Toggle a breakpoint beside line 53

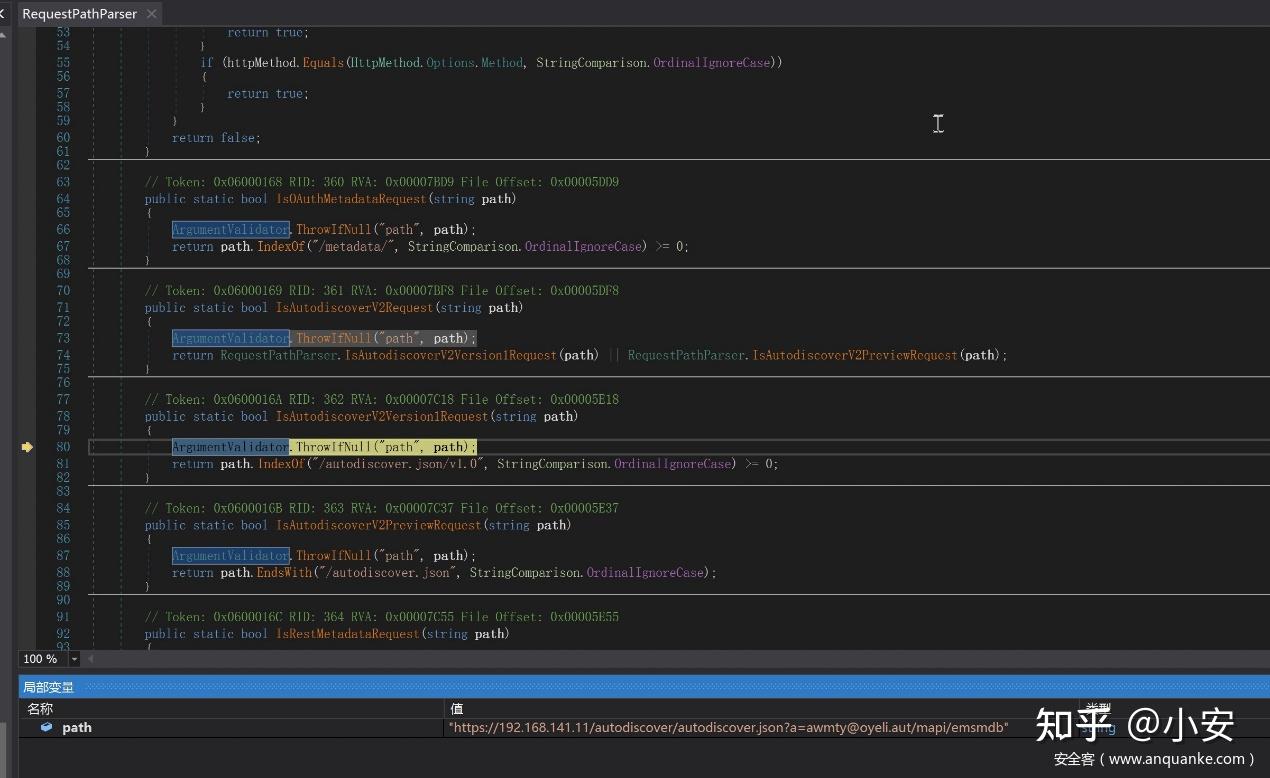27,32
